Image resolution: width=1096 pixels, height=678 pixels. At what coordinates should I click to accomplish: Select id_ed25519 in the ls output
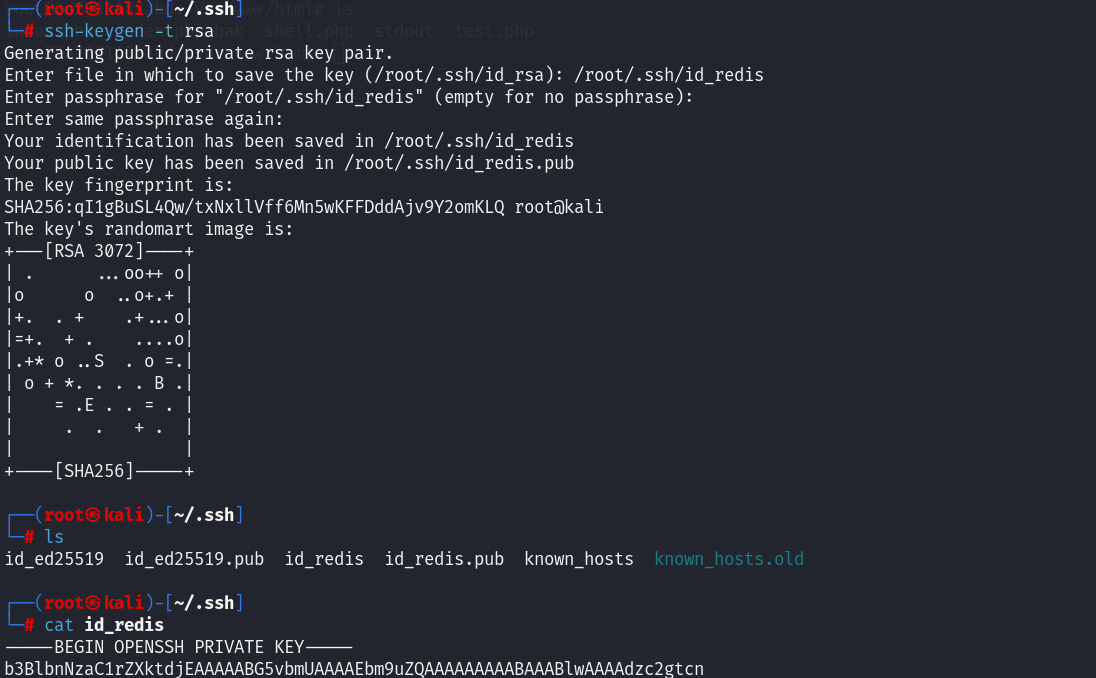[x=54, y=559]
